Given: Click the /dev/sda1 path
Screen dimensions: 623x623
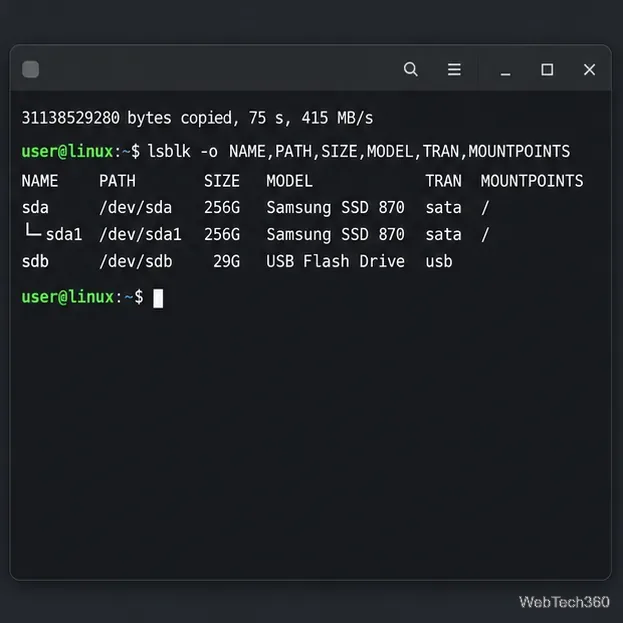Looking at the screenshot, I should [140, 234].
